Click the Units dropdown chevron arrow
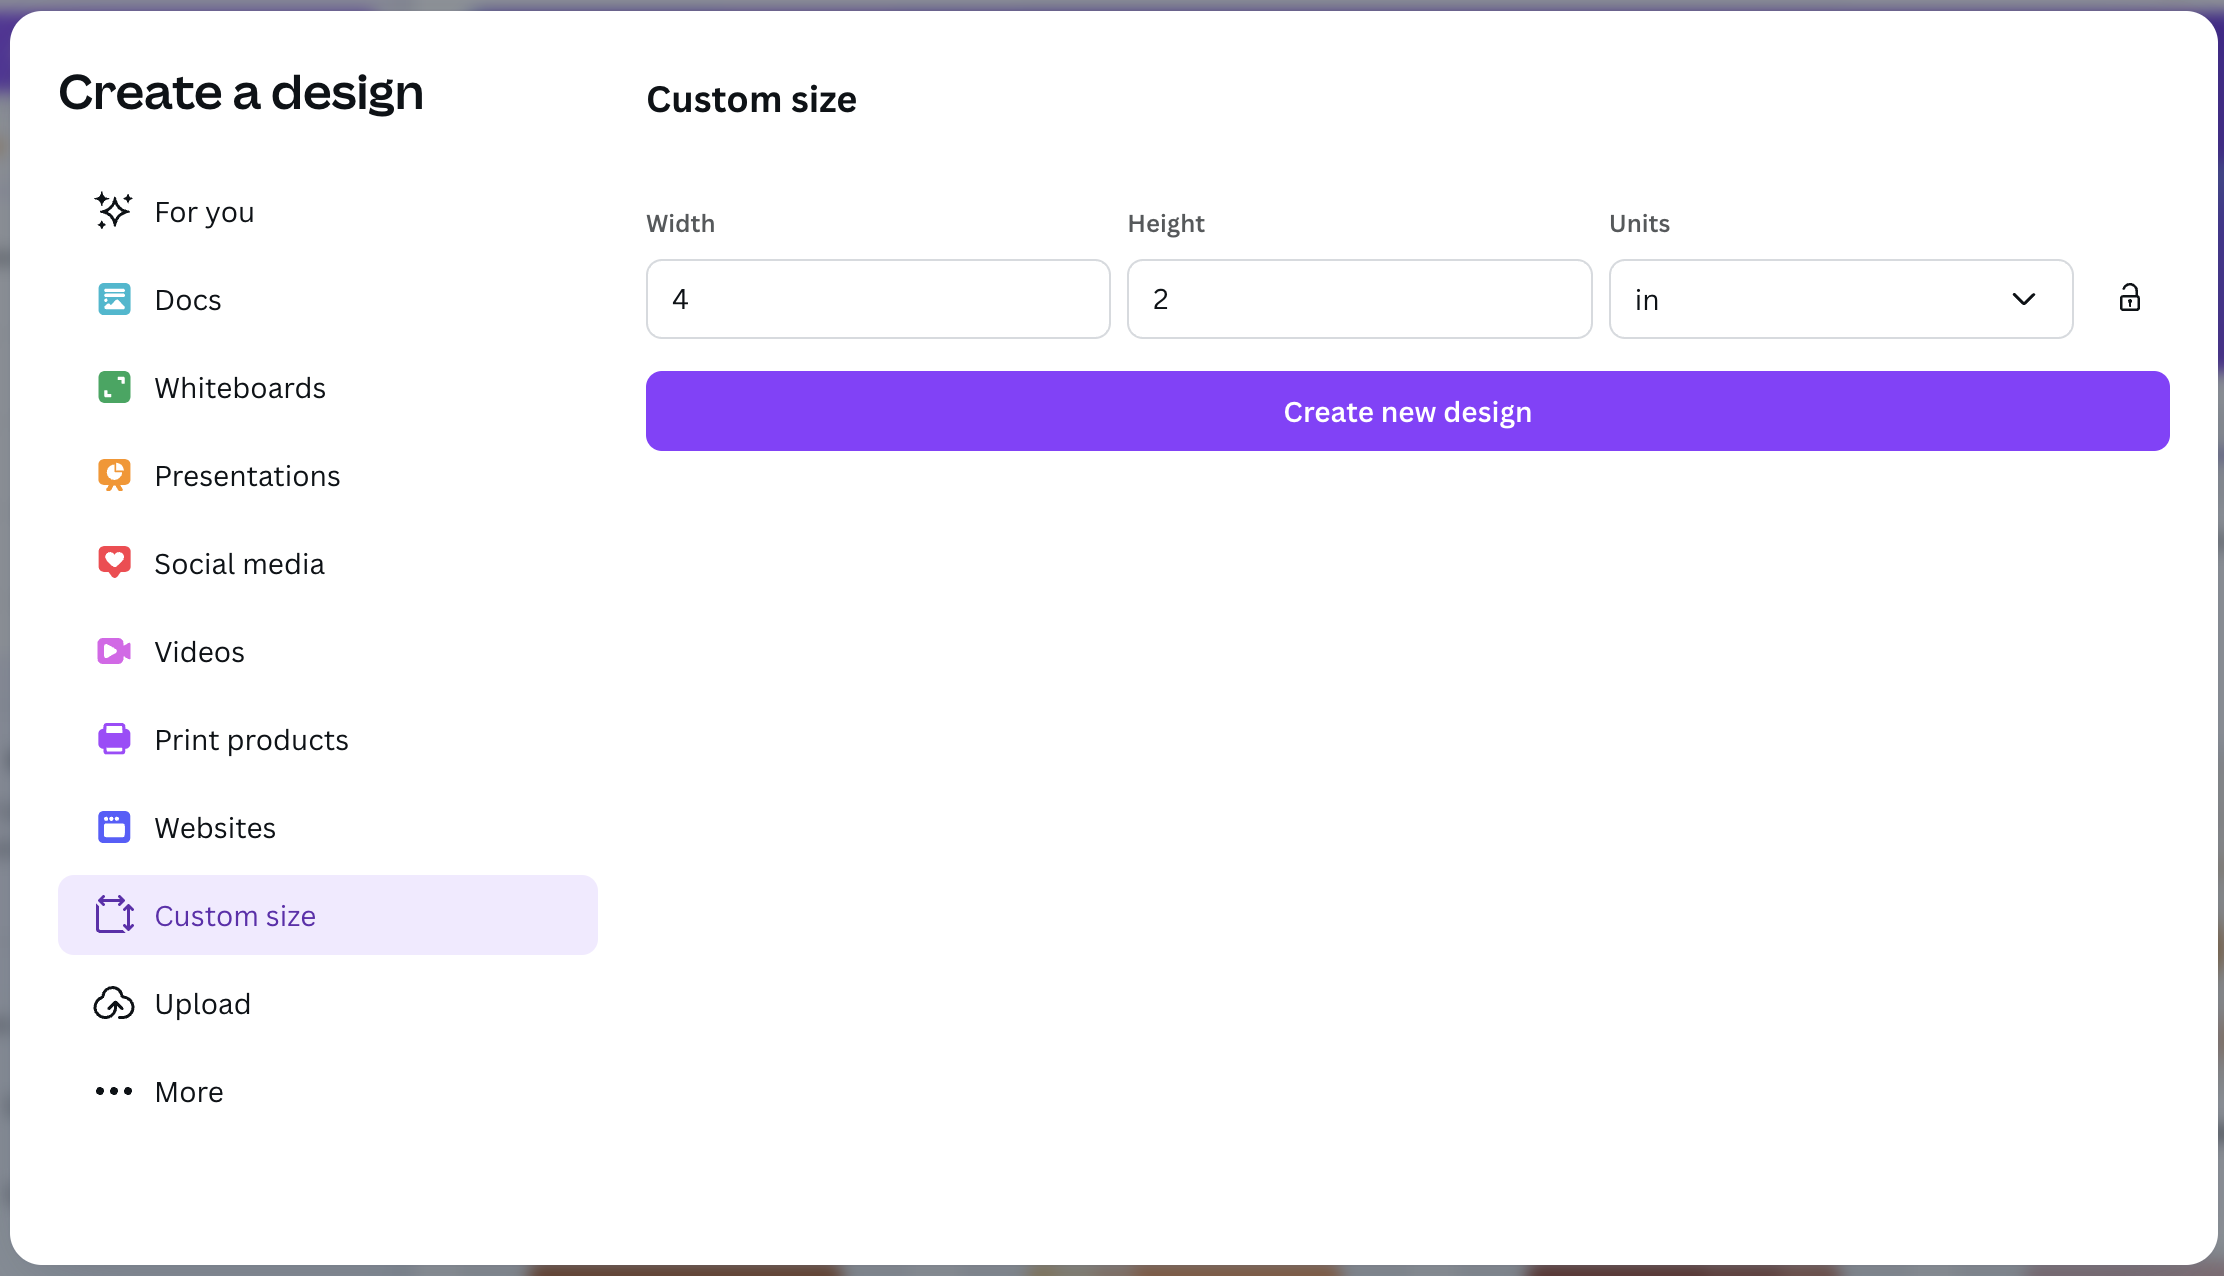This screenshot has width=2224, height=1276. [x=2024, y=299]
